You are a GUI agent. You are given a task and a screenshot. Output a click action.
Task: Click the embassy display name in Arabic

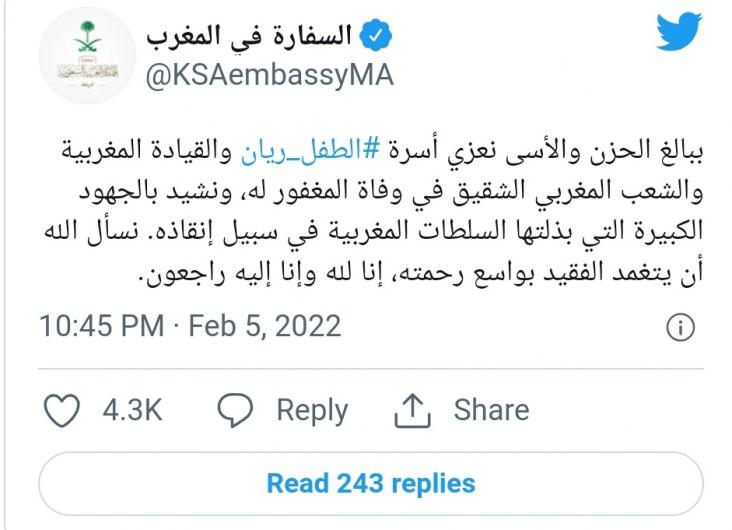pos(249,36)
